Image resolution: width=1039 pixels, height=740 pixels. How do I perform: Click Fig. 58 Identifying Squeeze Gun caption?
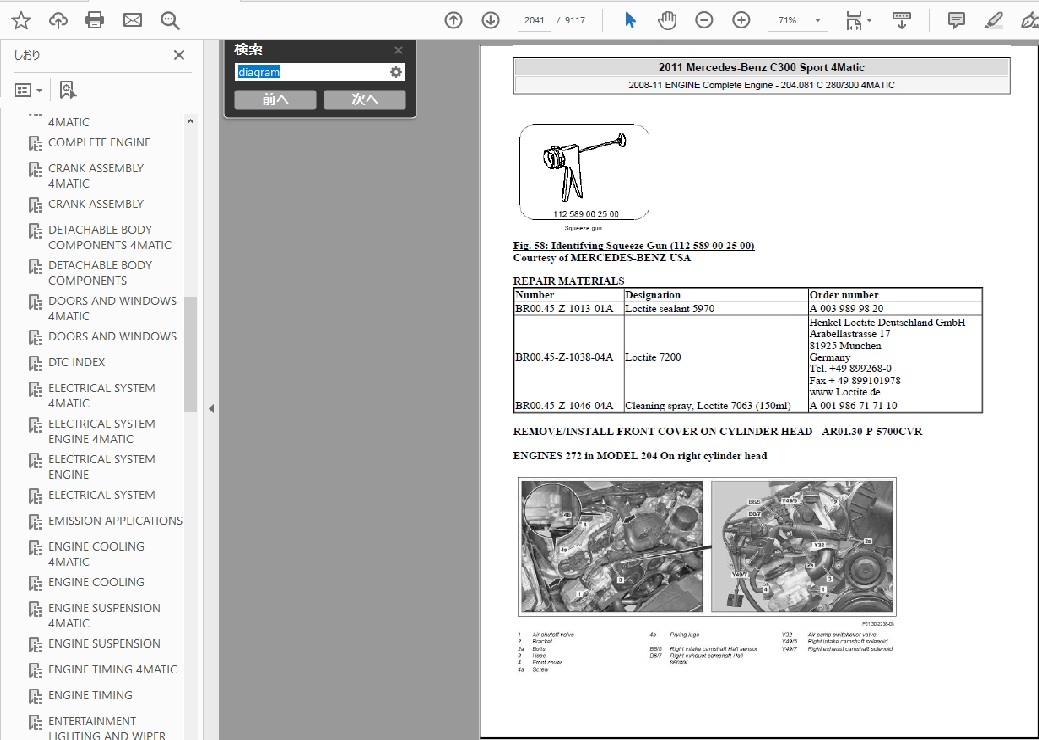tap(633, 246)
